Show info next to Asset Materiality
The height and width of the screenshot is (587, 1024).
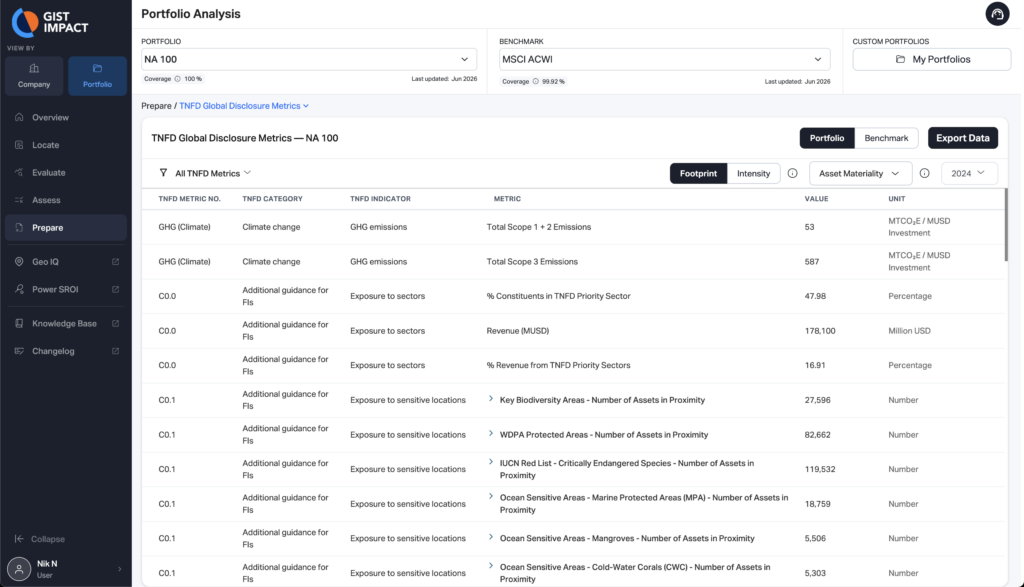924,173
